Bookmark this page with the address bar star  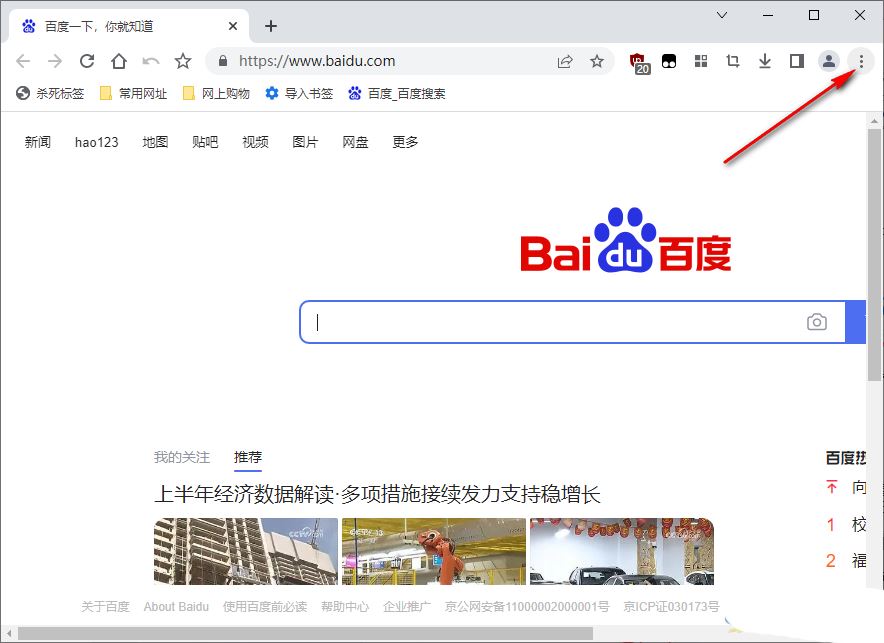pyautogui.click(x=597, y=61)
